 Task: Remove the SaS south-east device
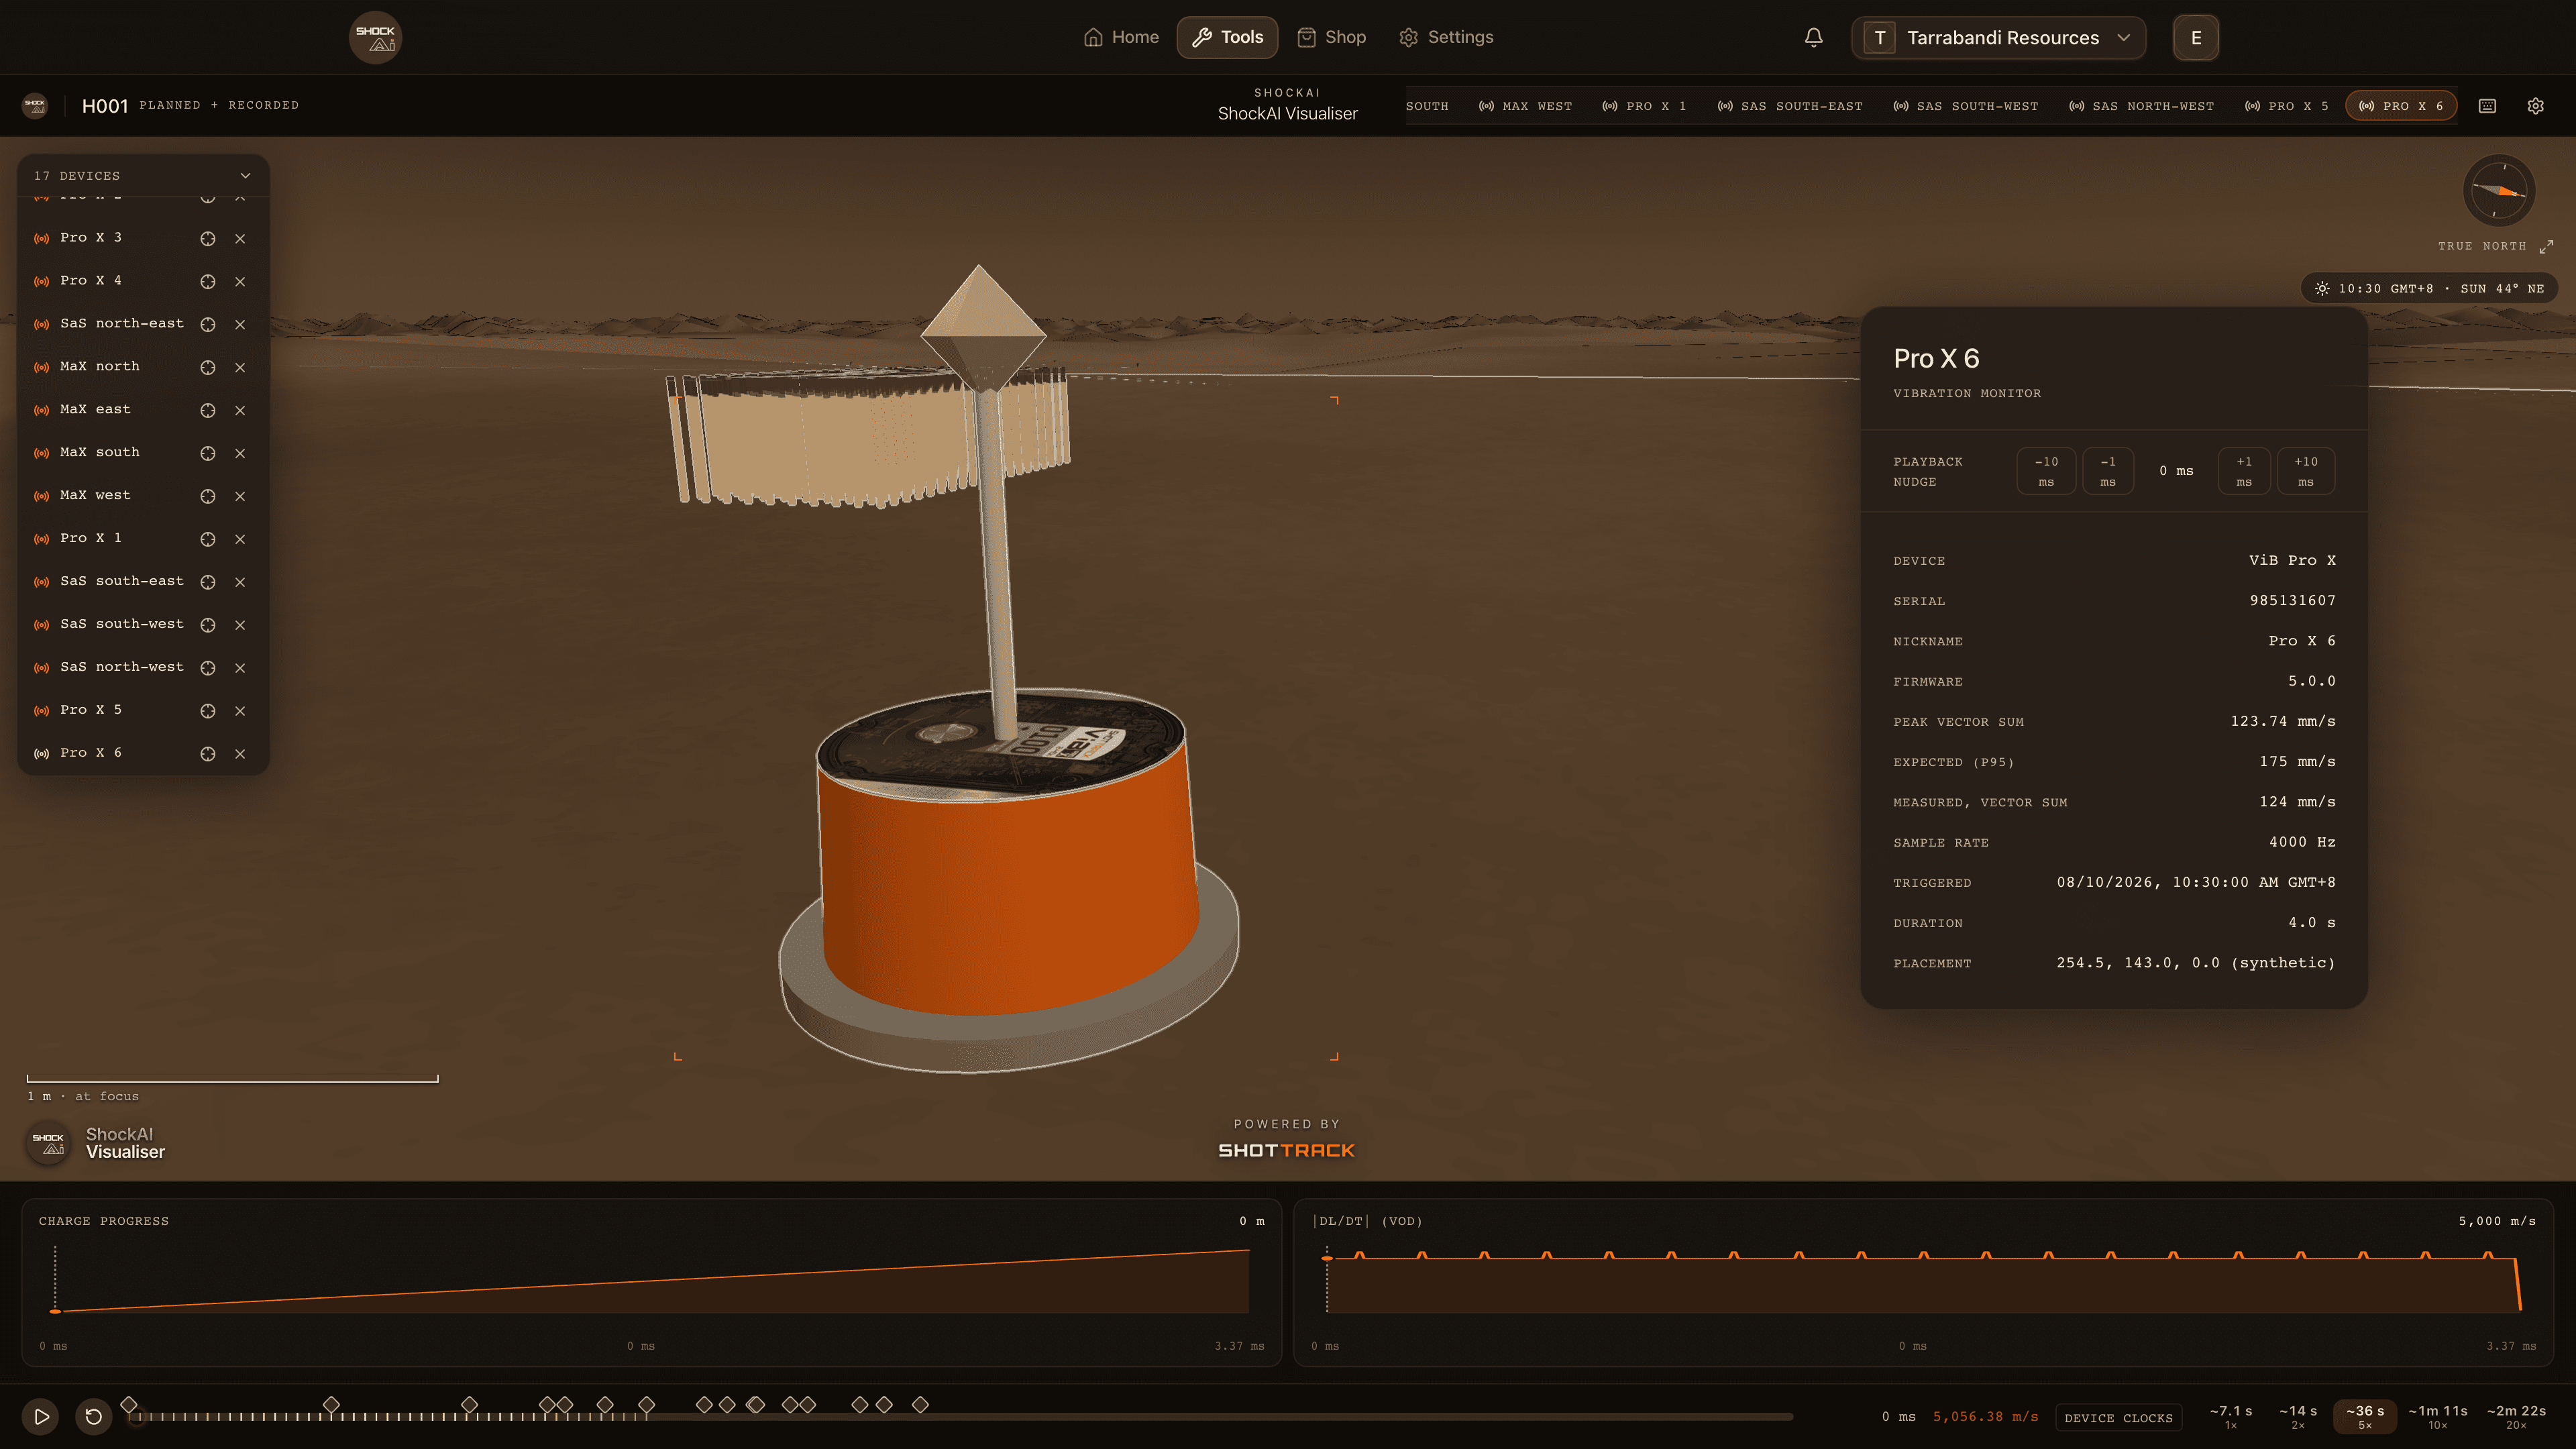point(240,581)
